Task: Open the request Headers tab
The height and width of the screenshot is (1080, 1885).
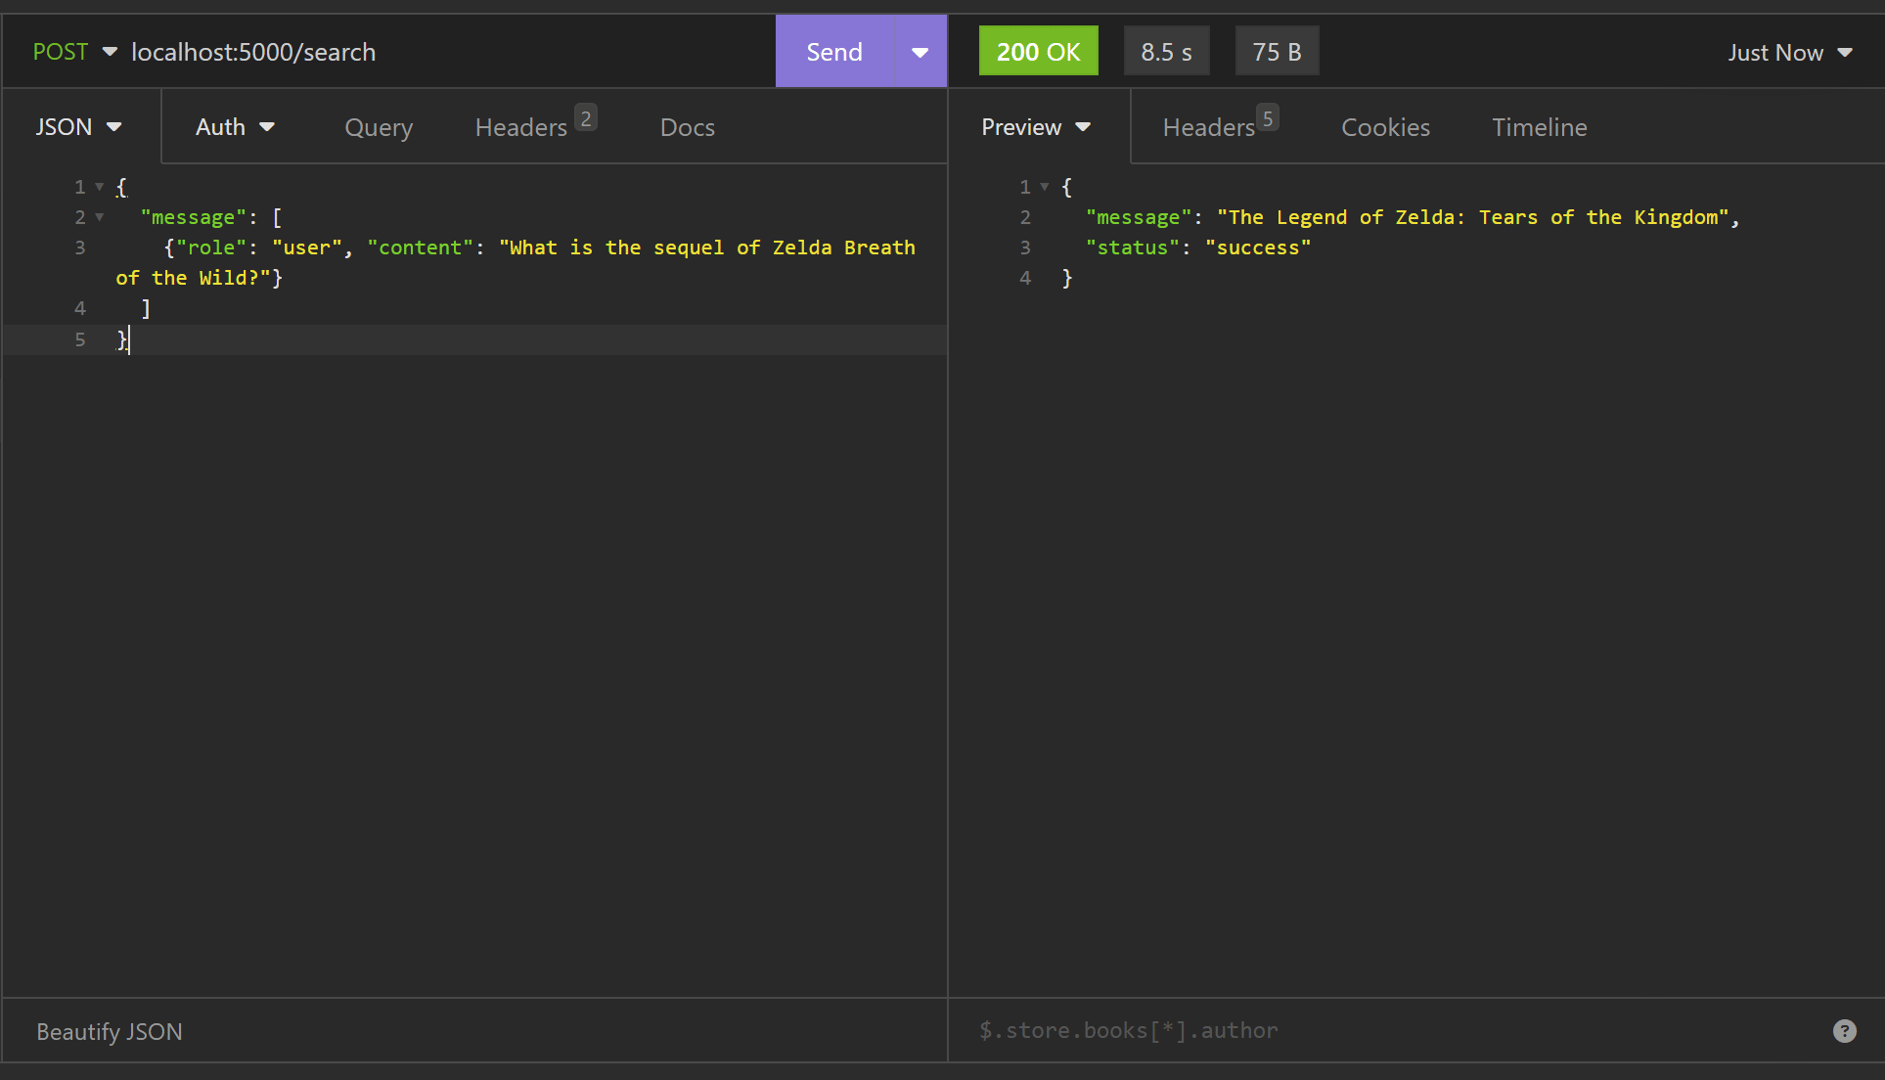Action: tap(522, 127)
